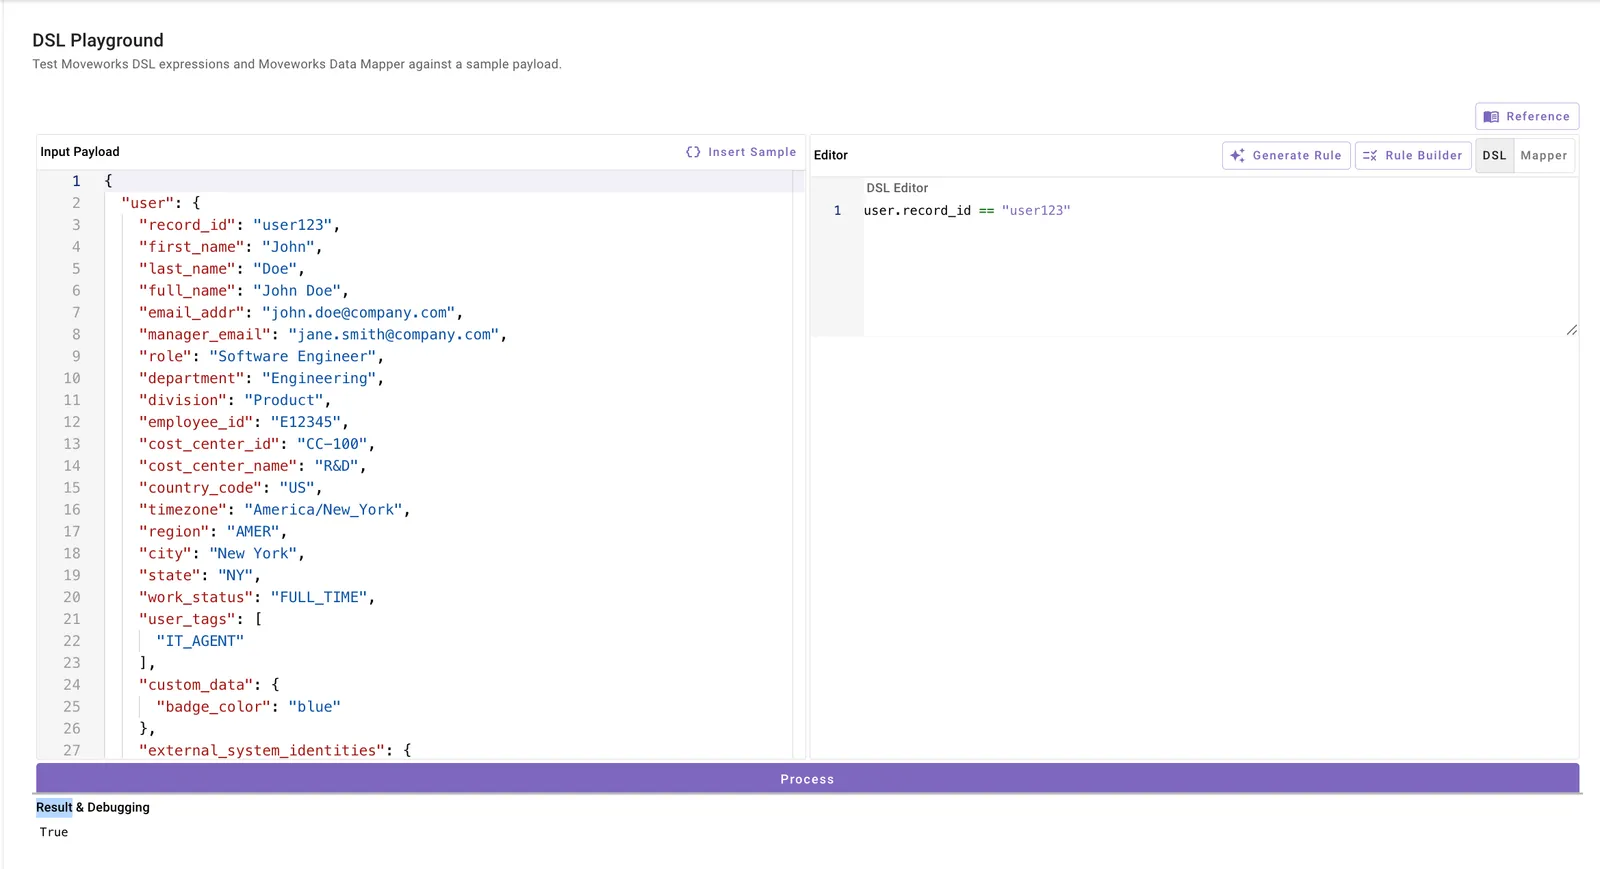Viewport: 1600px width, 869px height.
Task: Click the "timezone" payload line
Action: tap(274, 511)
